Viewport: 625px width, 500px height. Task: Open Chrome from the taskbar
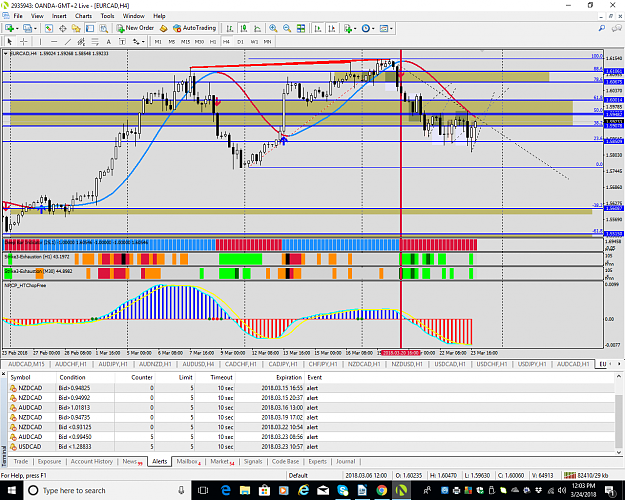tap(382, 490)
